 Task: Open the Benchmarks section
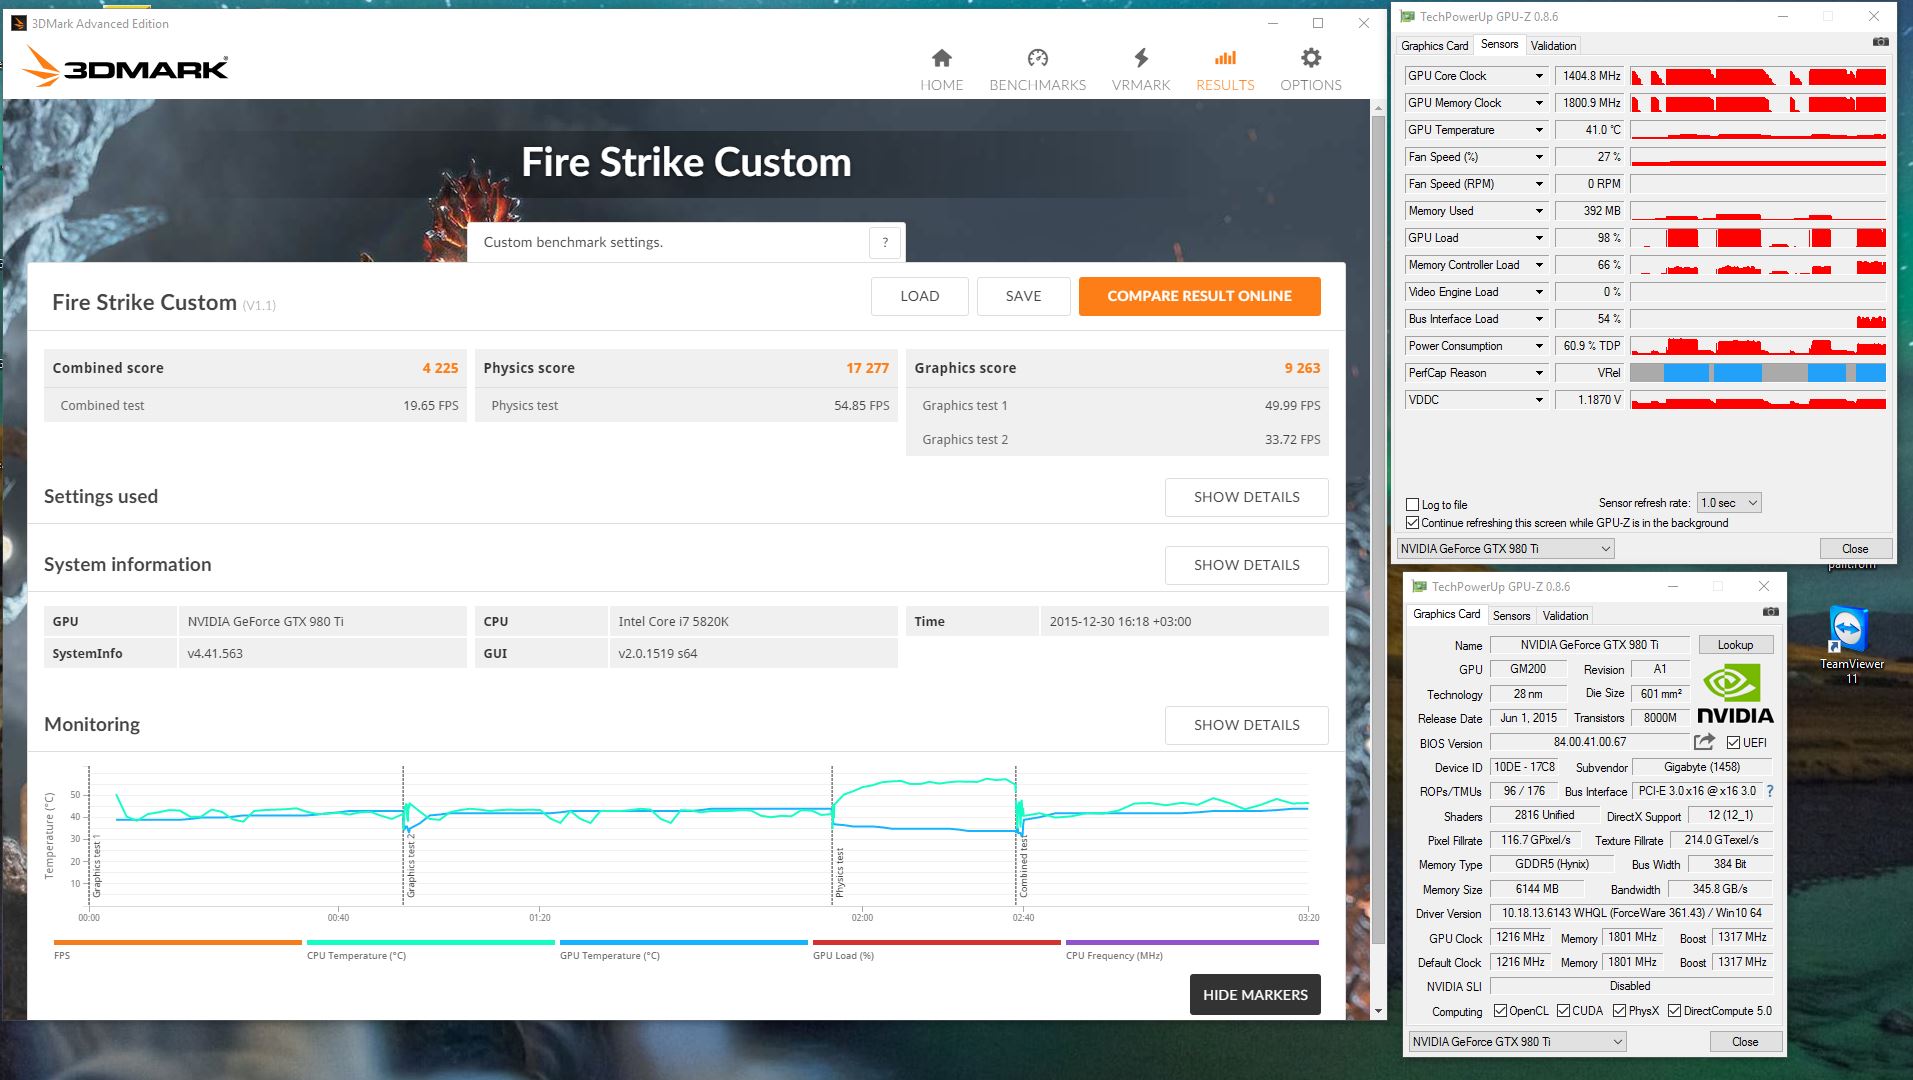(1037, 70)
